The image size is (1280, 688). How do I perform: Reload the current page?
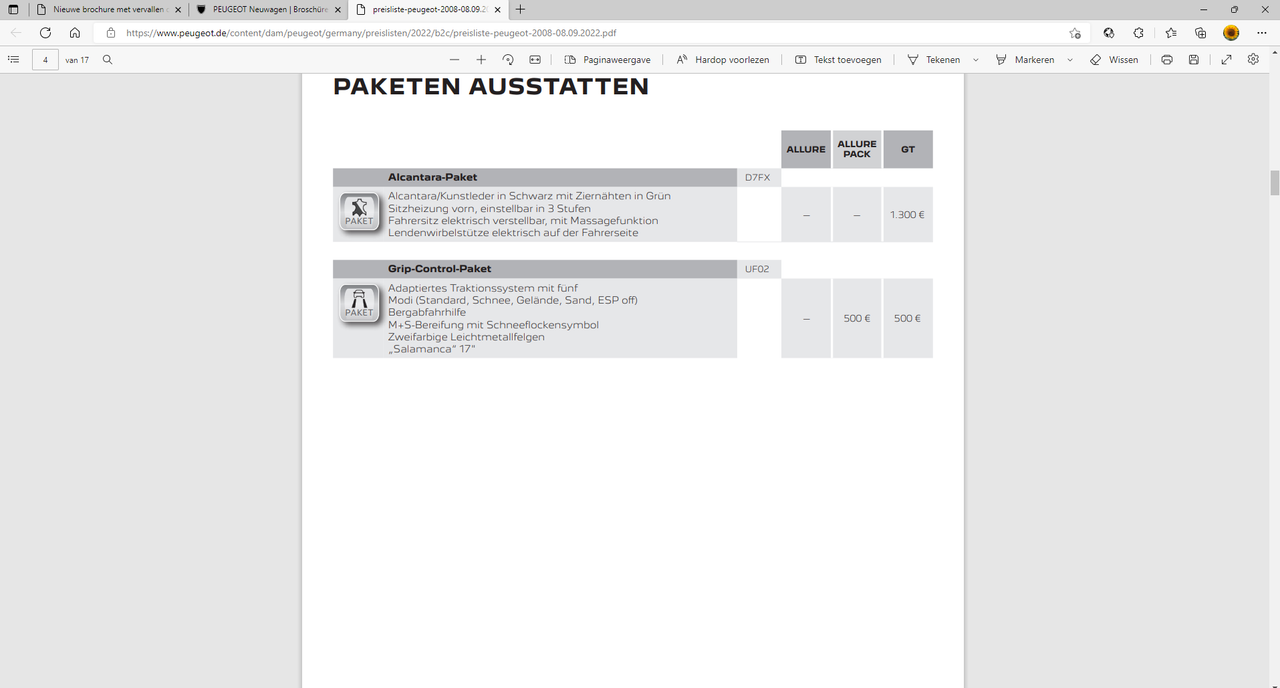pyautogui.click(x=45, y=32)
